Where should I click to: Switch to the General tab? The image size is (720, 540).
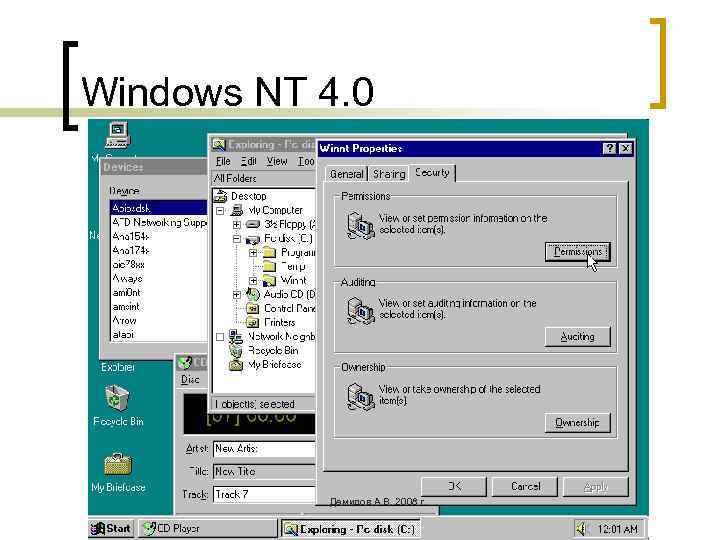(346, 174)
